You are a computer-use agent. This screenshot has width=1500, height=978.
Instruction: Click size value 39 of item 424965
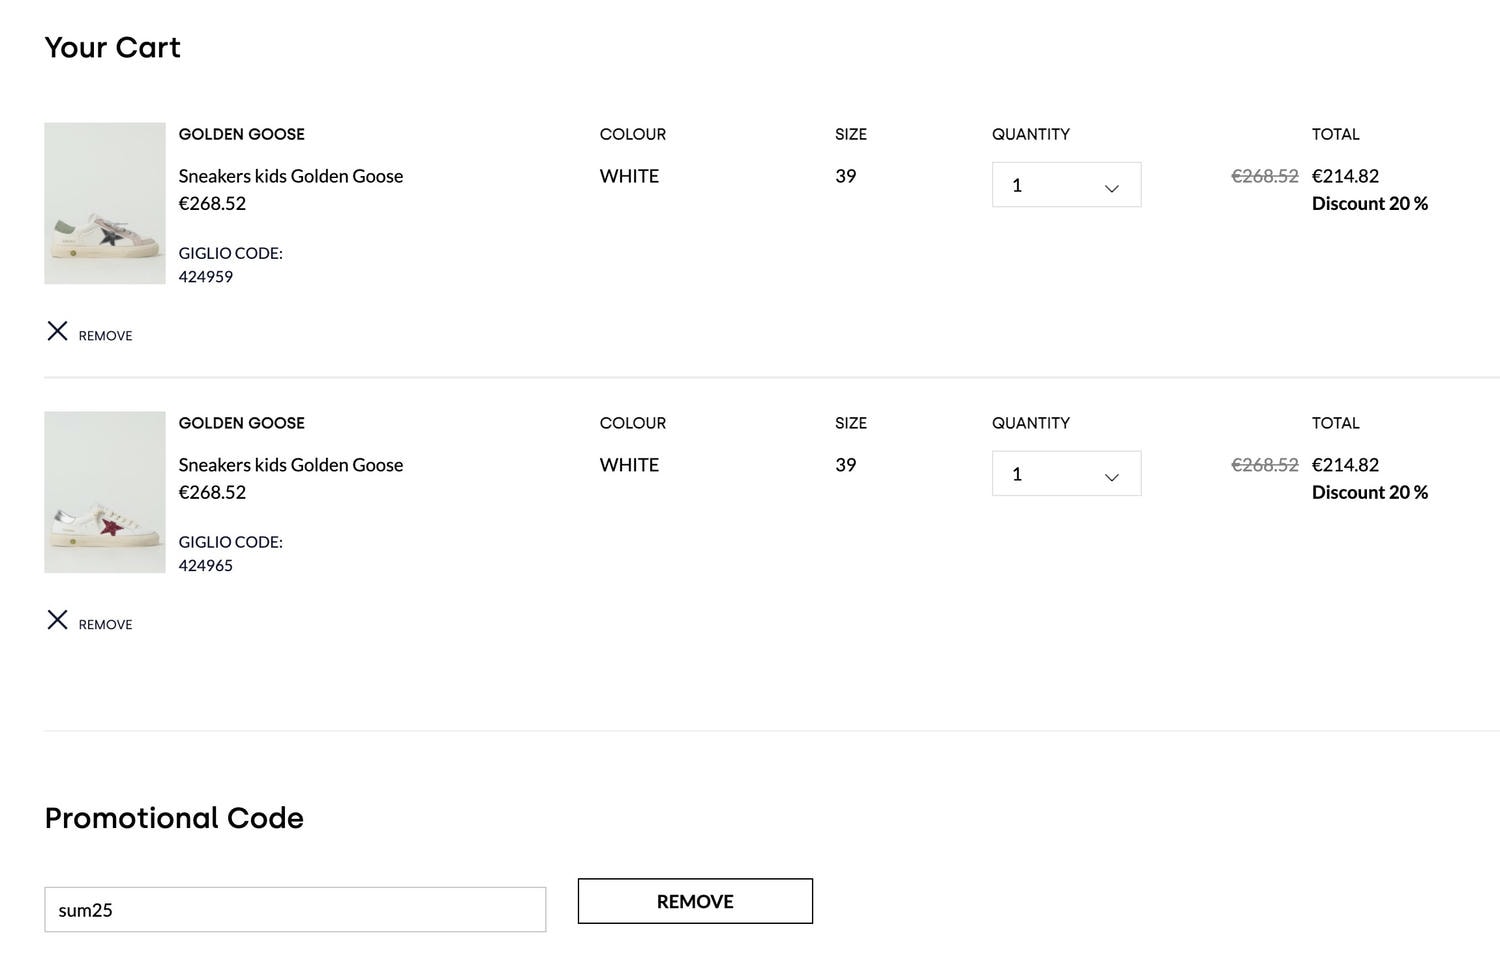[846, 465]
